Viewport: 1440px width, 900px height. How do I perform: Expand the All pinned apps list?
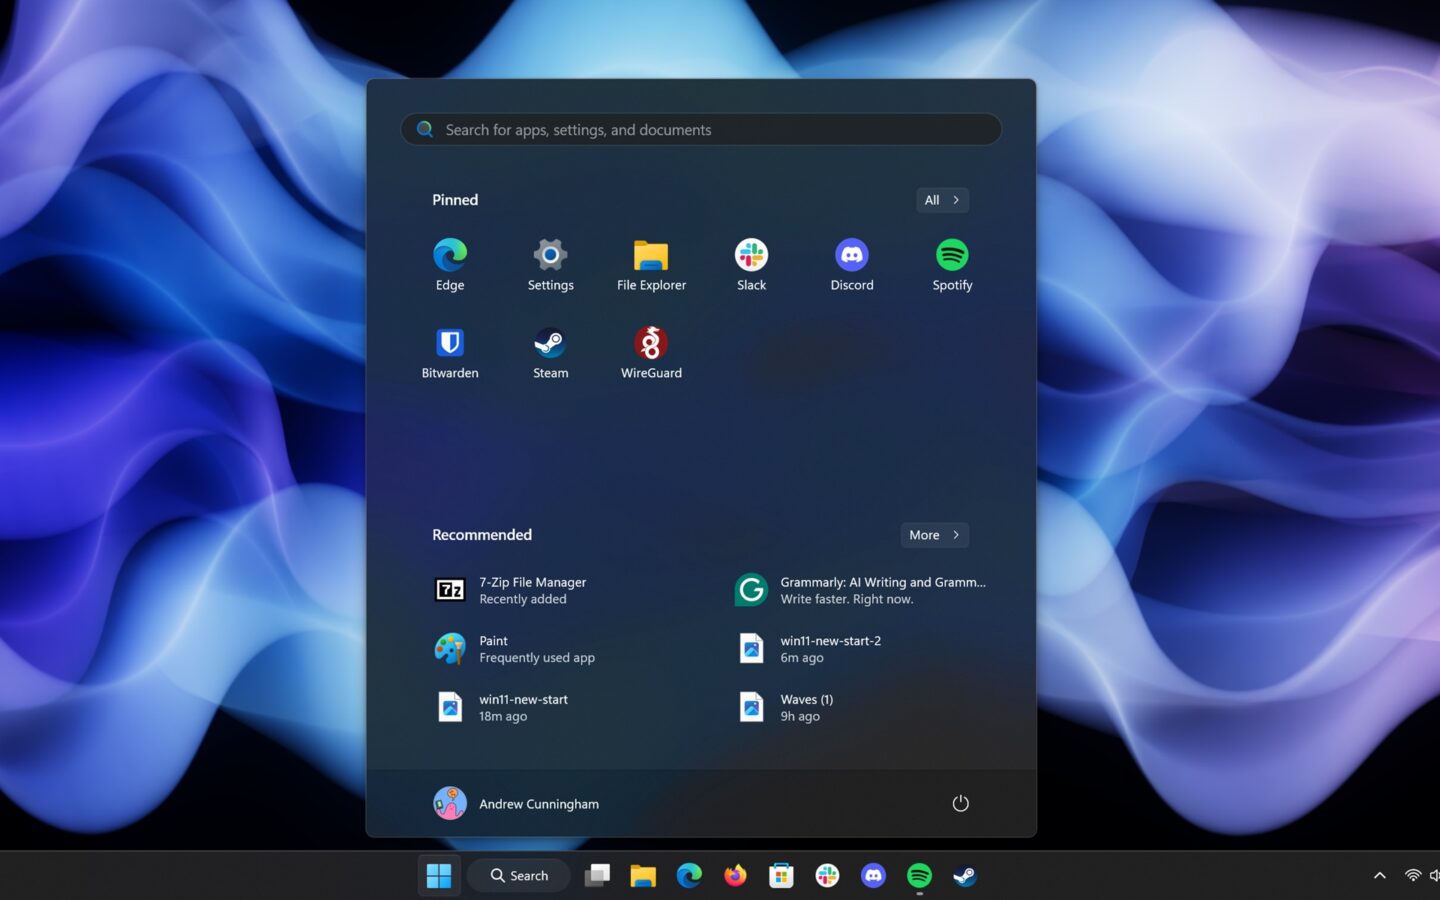941,200
